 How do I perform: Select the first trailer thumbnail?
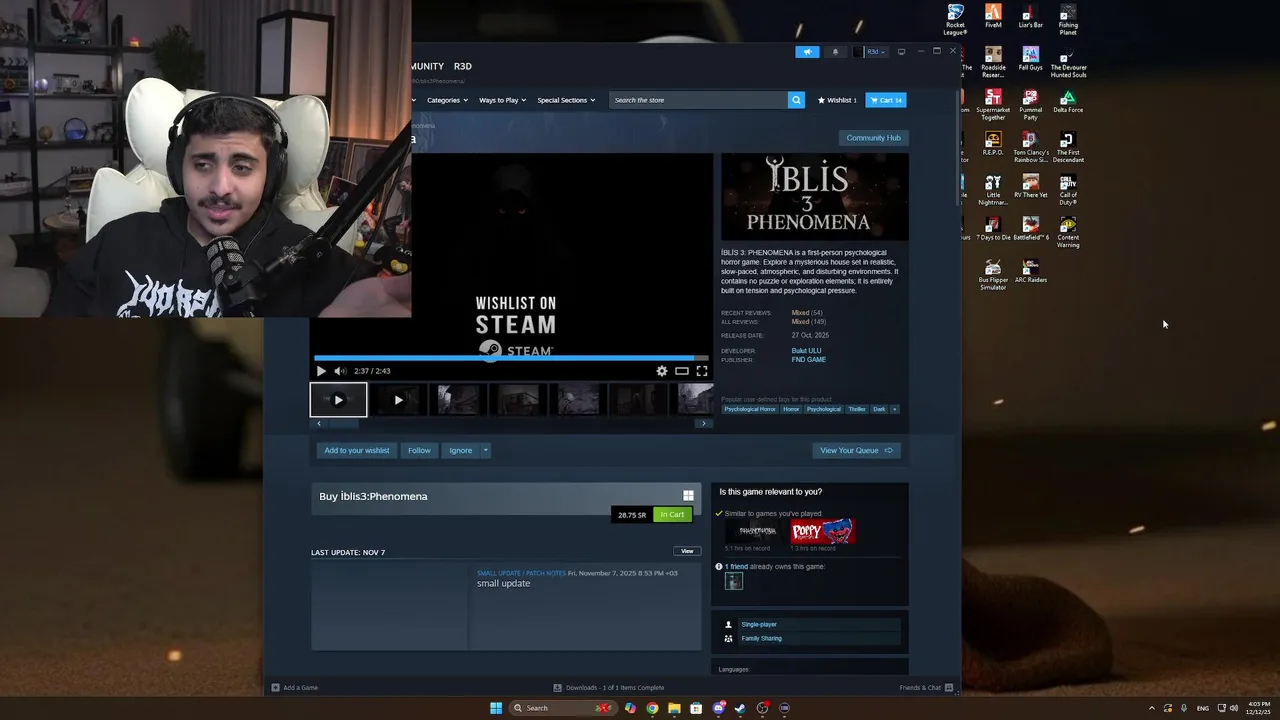(x=338, y=400)
